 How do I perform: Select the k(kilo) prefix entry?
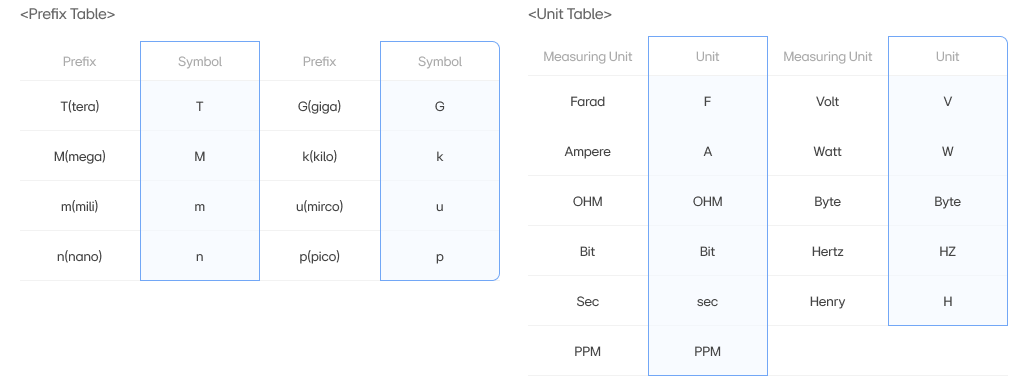319,157
